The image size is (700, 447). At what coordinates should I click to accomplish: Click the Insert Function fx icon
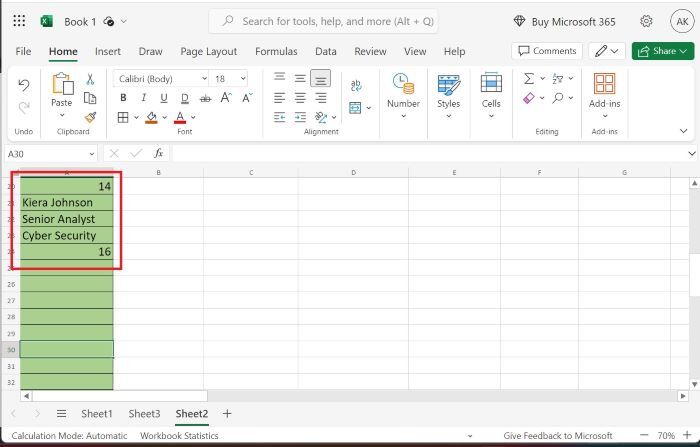point(158,153)
